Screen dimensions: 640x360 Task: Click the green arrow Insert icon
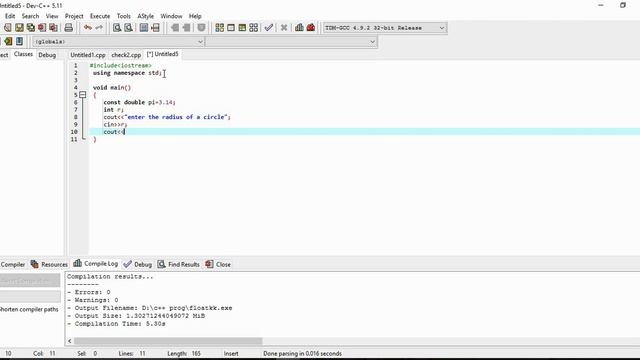[8, 41]
